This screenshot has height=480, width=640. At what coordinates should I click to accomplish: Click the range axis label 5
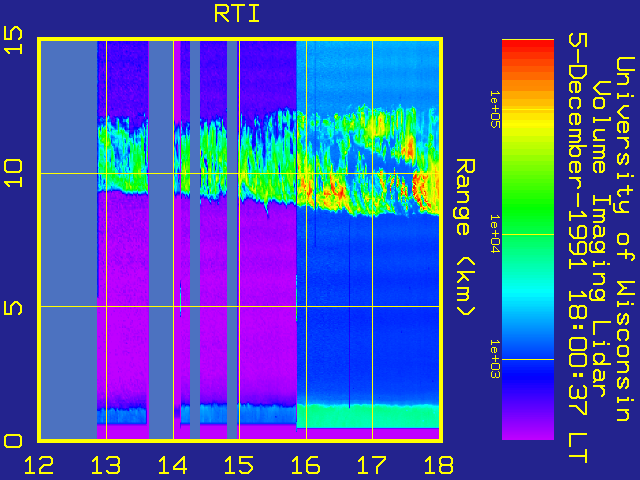click(13, 307)
